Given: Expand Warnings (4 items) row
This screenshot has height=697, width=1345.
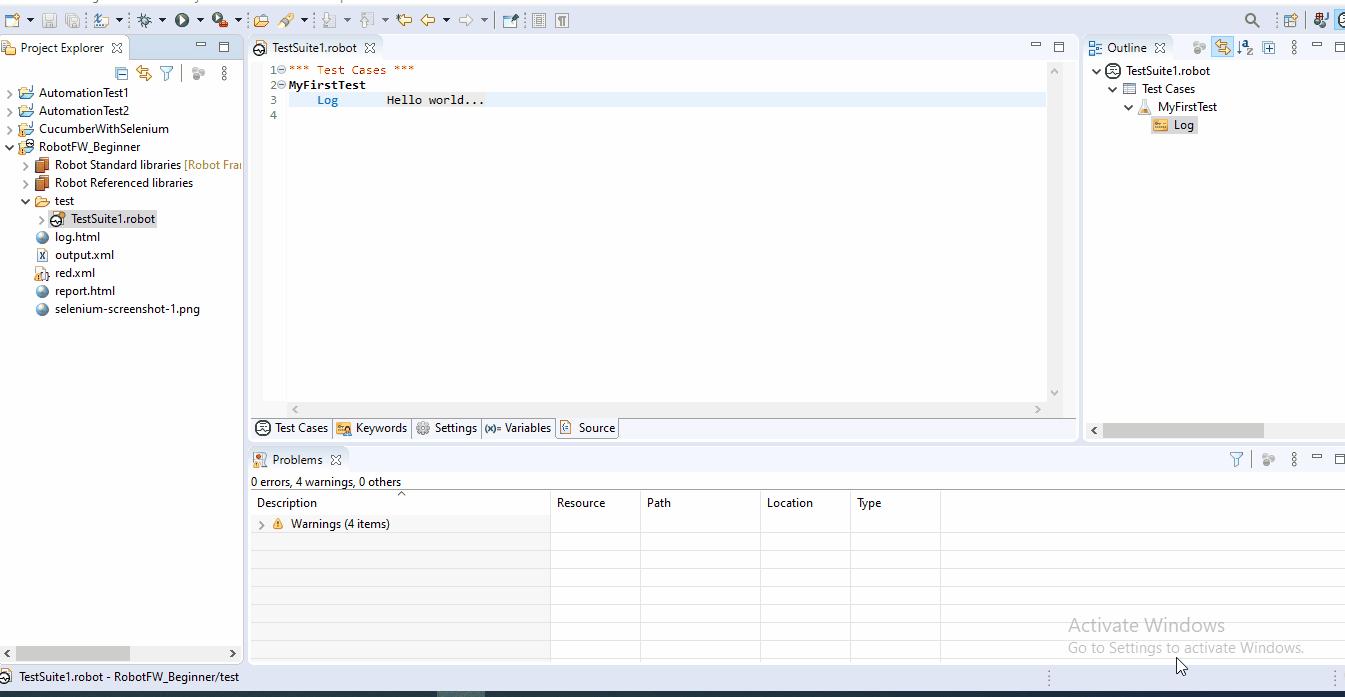Looking at the screenshot, I should tap(262, 524).
